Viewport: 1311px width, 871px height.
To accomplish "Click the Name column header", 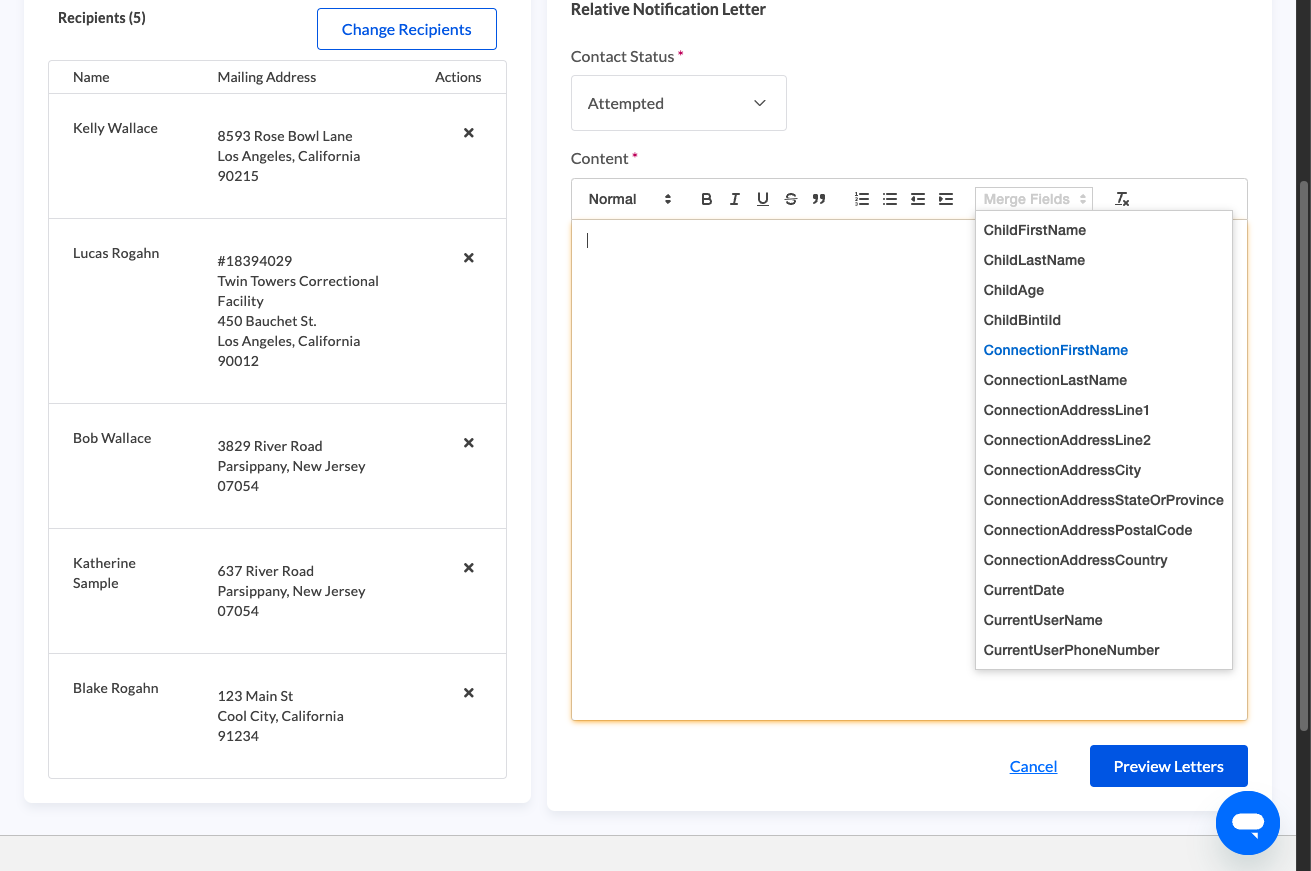I will pos(91,77).
